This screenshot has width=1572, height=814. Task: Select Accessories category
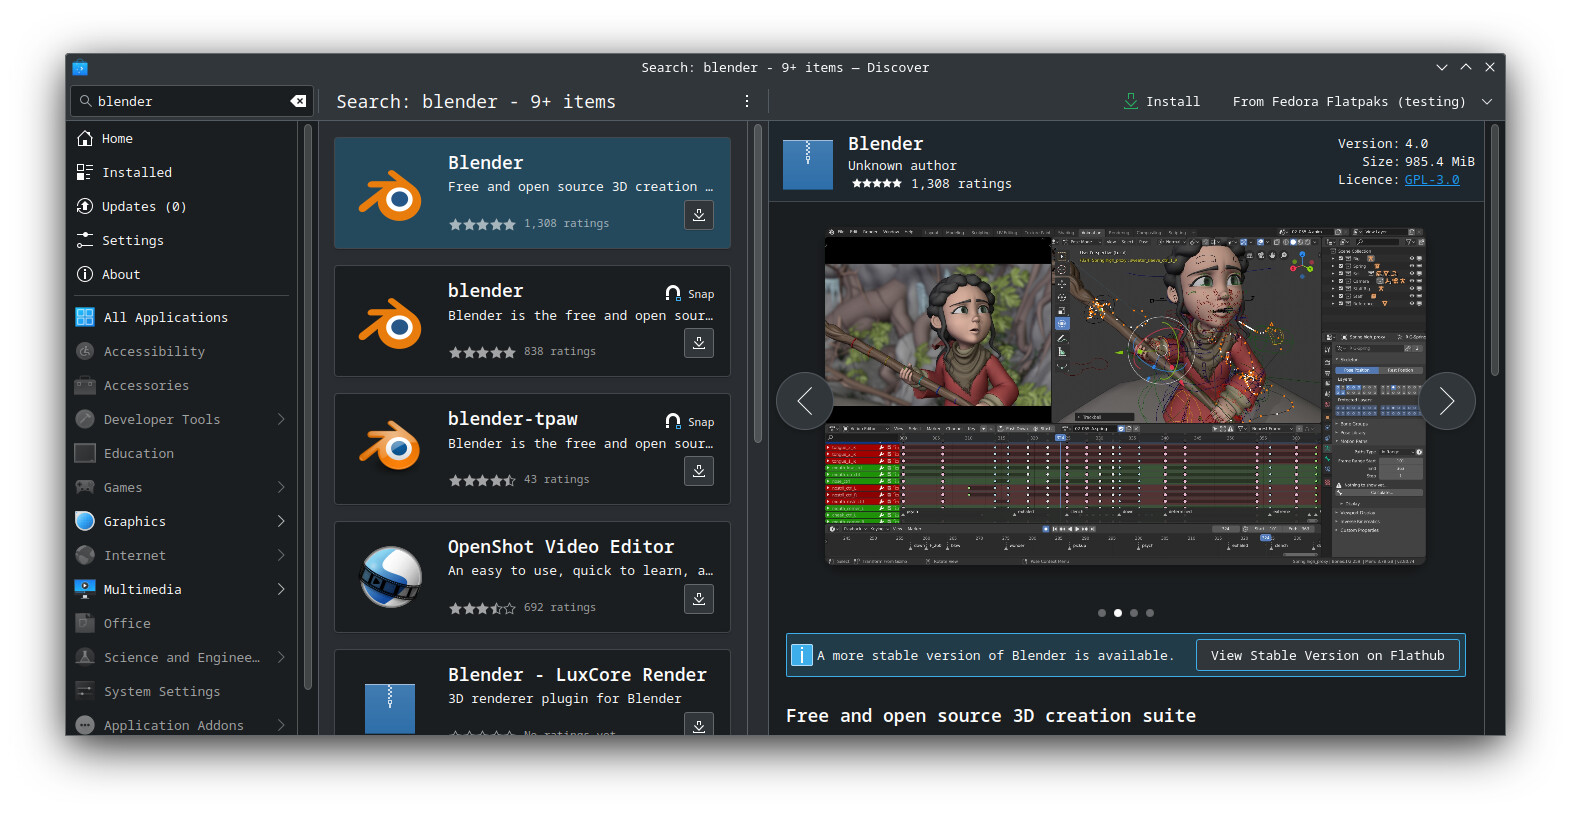point(182,385)
